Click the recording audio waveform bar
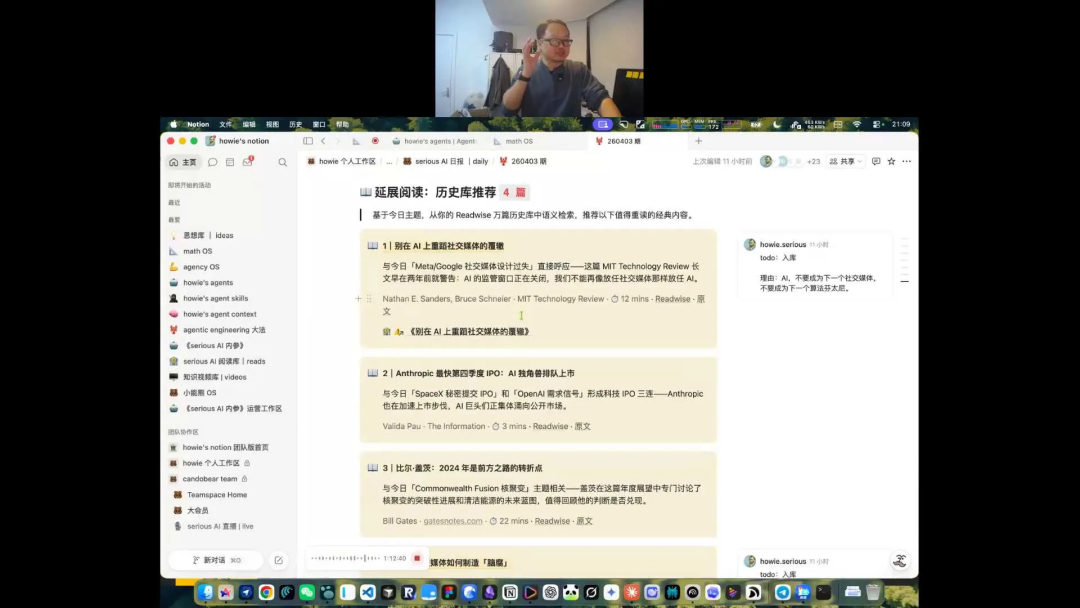This screenshot has height=608, width=1080. (x=345, y=558)
